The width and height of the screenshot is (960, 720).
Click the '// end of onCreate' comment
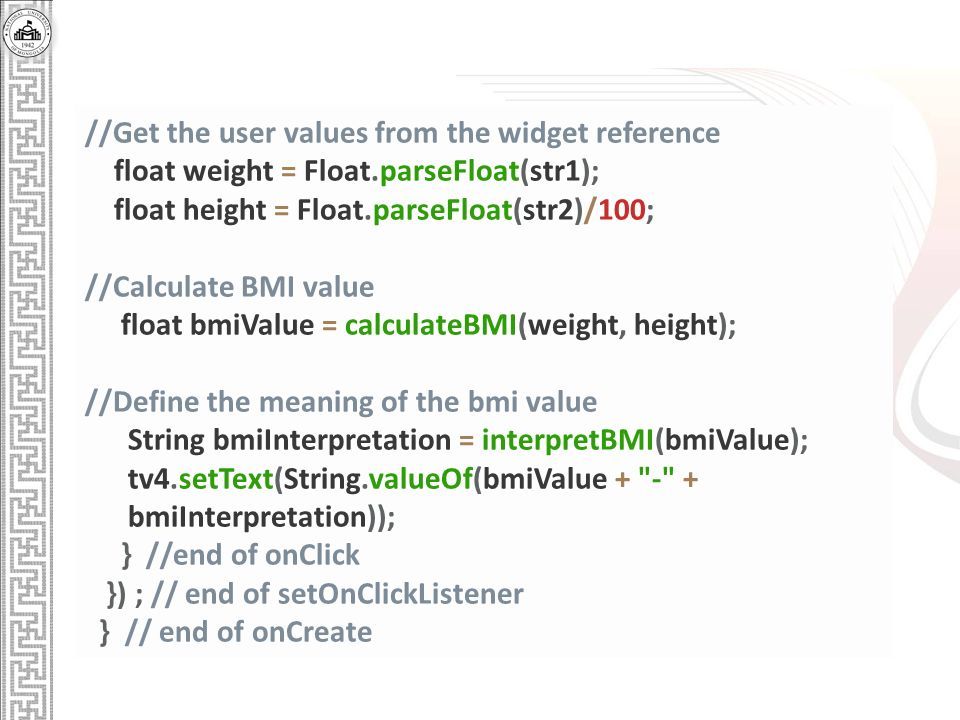point(248,632)
